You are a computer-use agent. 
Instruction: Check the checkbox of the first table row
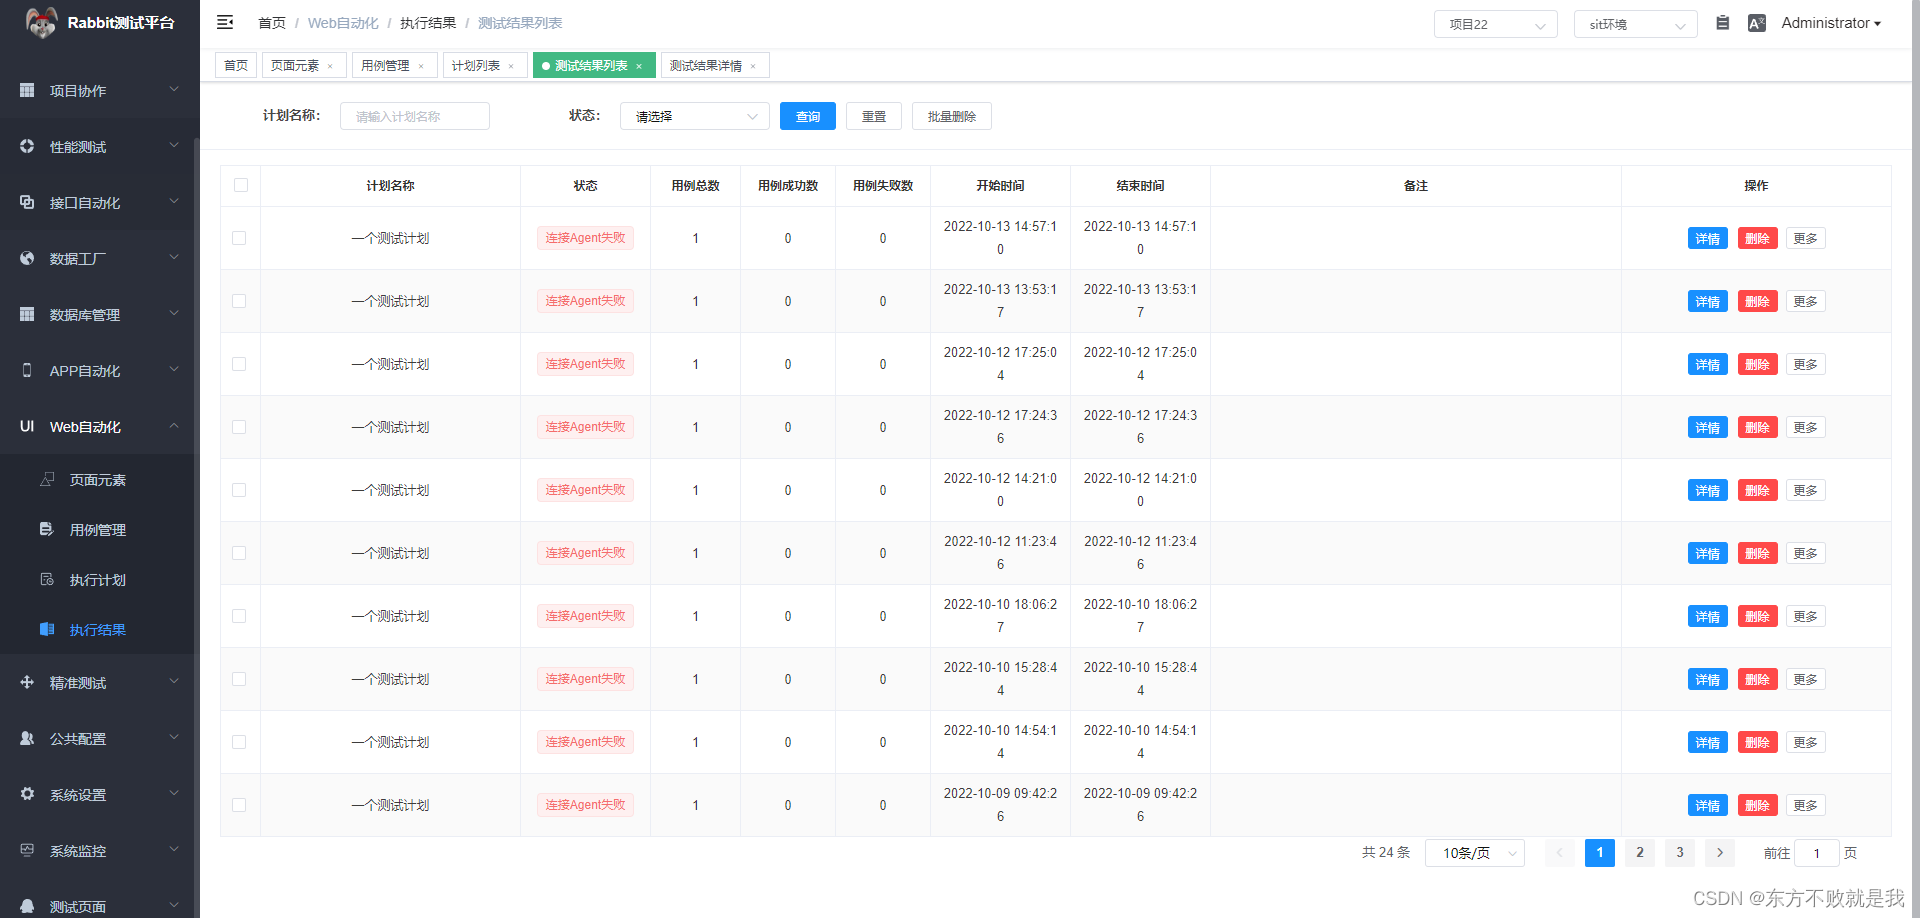coord(239,238)
